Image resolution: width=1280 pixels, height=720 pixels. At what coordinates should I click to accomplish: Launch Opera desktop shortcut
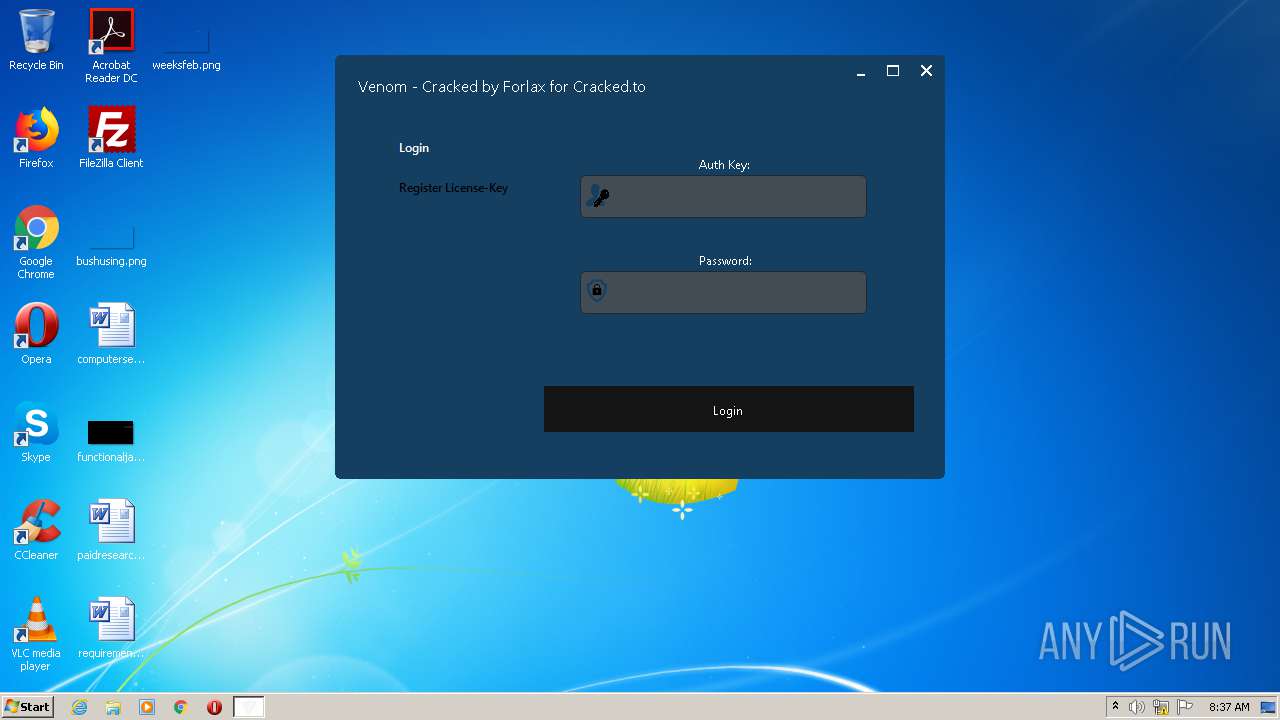coord(36,334)
